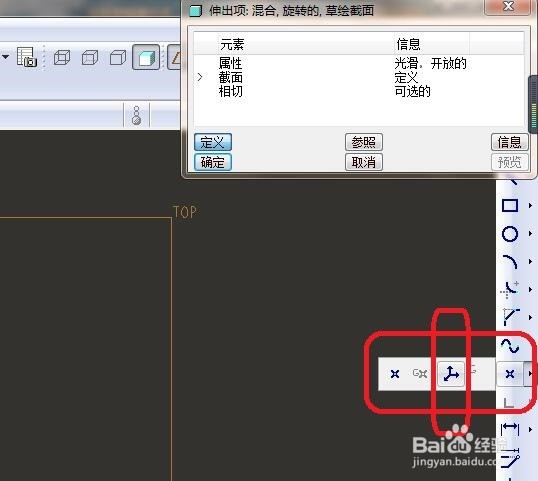Expand the dimension tool flyout arrow
The width and height of the screenshot is (538, 481).
point(530,429)
